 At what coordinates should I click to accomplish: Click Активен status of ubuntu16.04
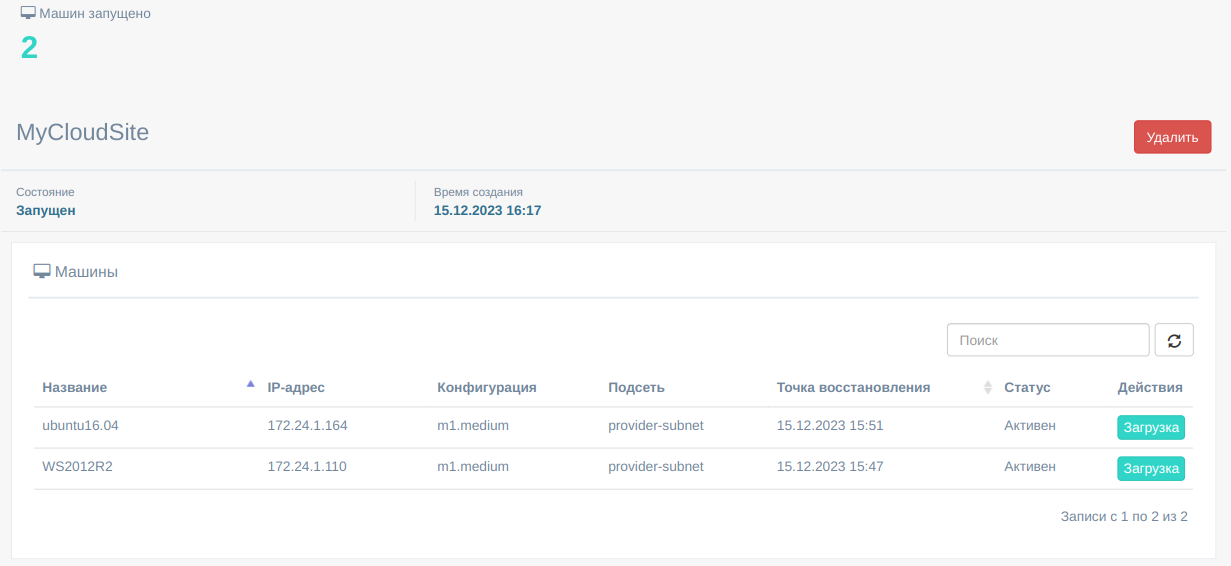coord(1030,425)
